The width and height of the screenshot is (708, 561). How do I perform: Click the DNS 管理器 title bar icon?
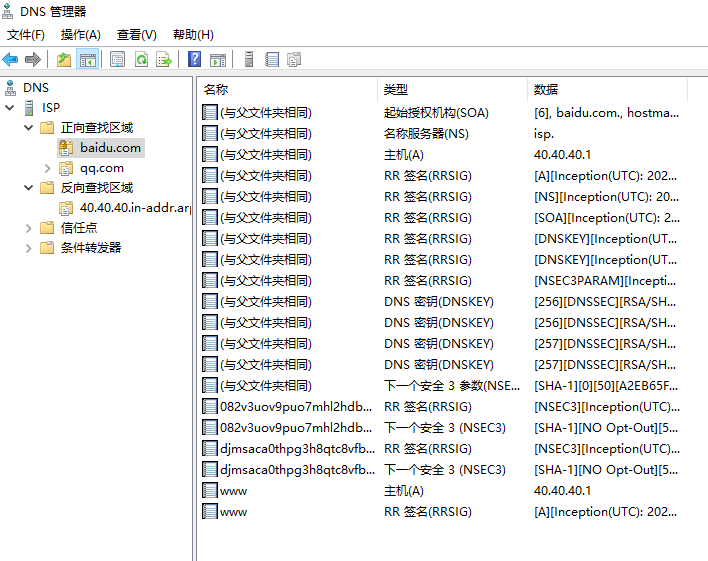click(x=8, y=11)
